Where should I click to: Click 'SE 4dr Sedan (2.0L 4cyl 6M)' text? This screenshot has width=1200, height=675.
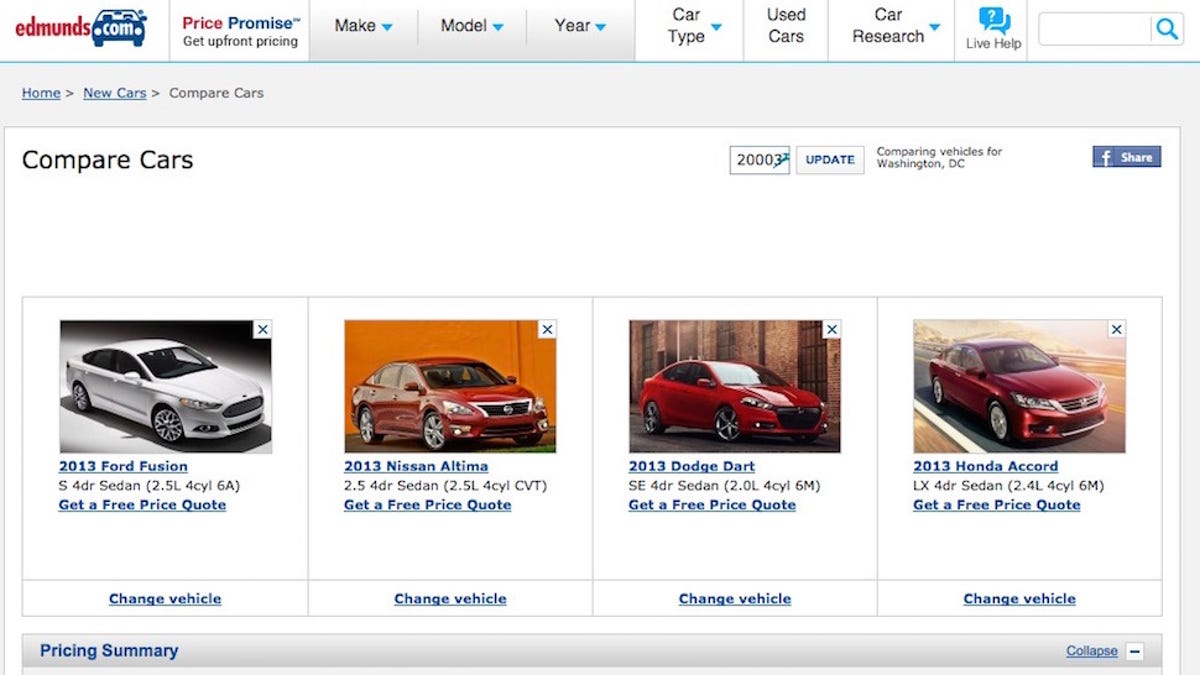coord(725,486)
